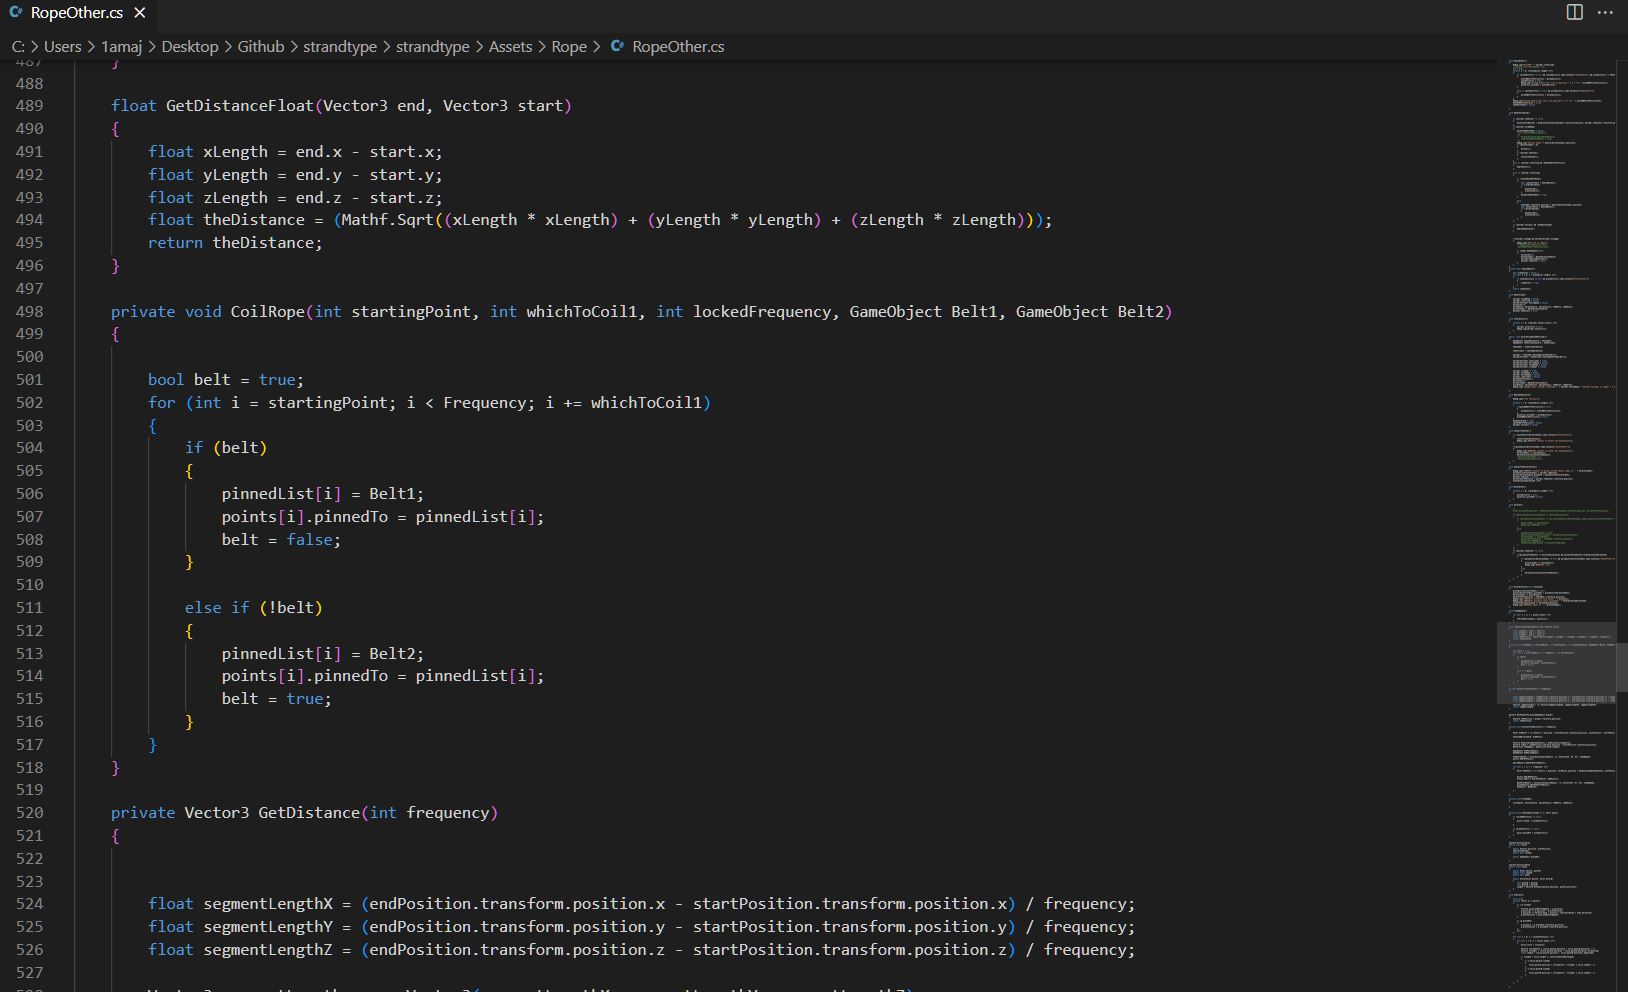The width and height of the screenshot is (1628, 992).
Task: Click the C: drive breadcrumb
Action: click(18, 46)
